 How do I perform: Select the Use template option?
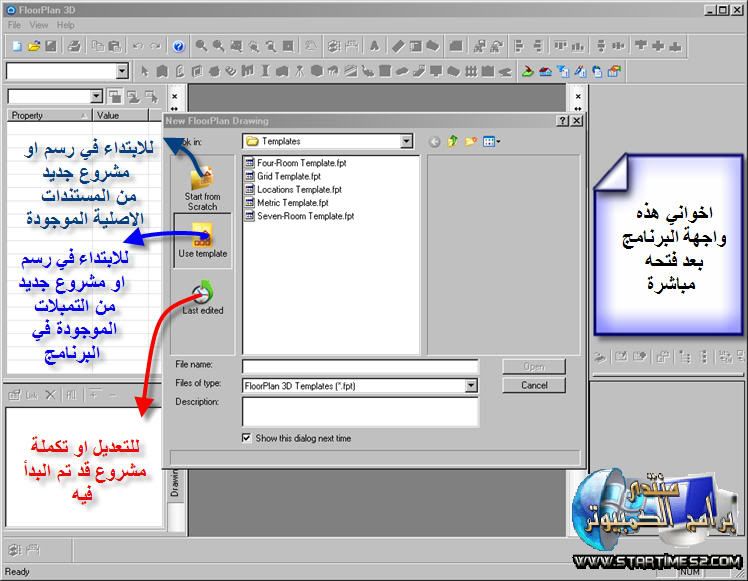[x=203, y=241]
